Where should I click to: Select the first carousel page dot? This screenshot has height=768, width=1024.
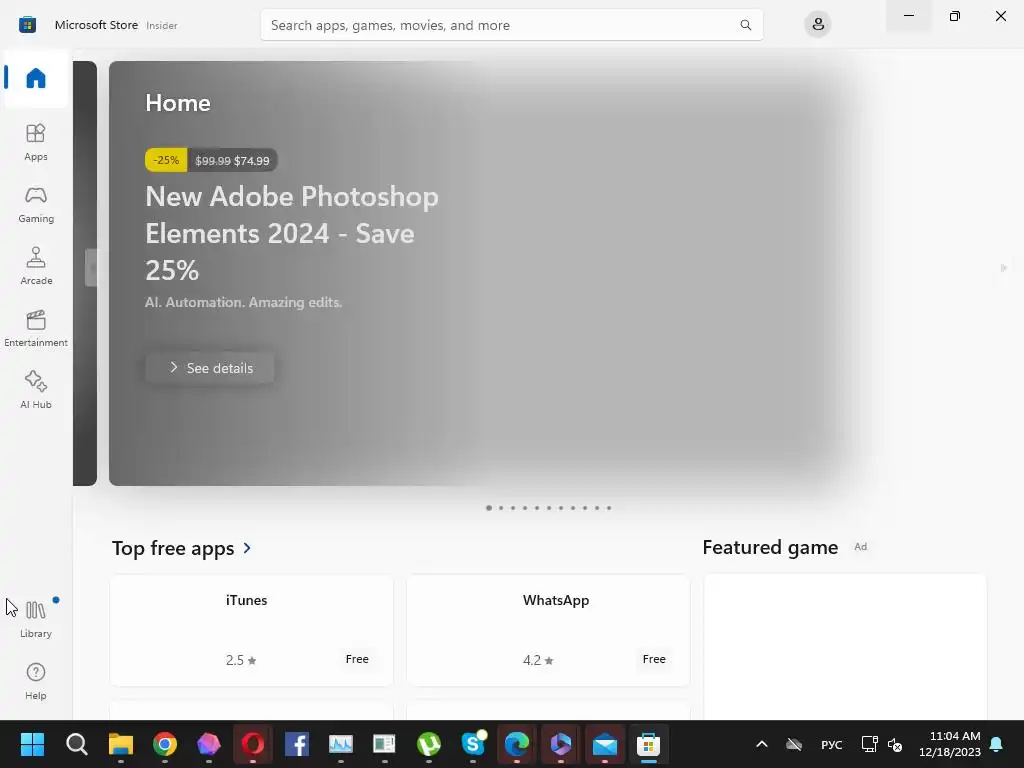488,508
